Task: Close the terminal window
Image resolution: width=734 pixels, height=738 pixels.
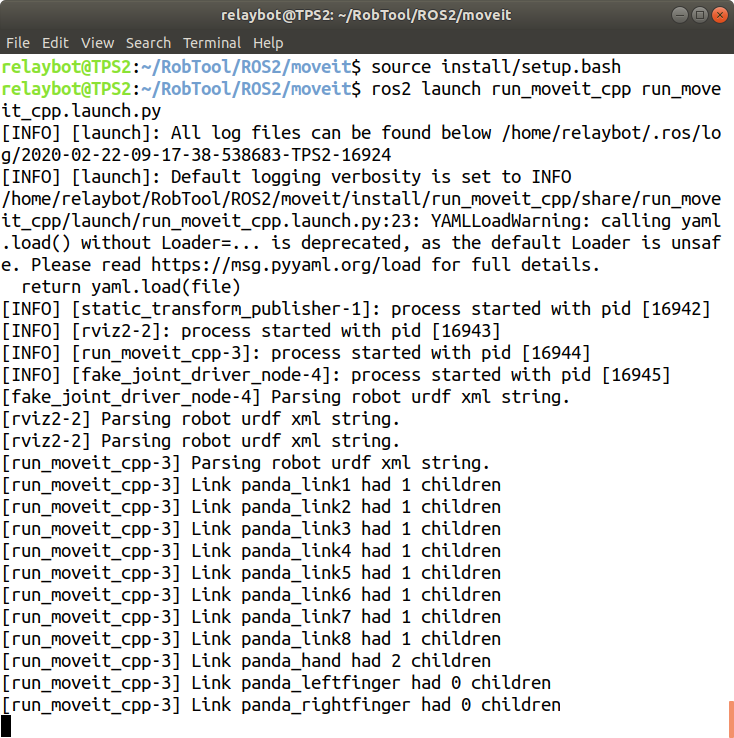Action: tap(720, 15)
